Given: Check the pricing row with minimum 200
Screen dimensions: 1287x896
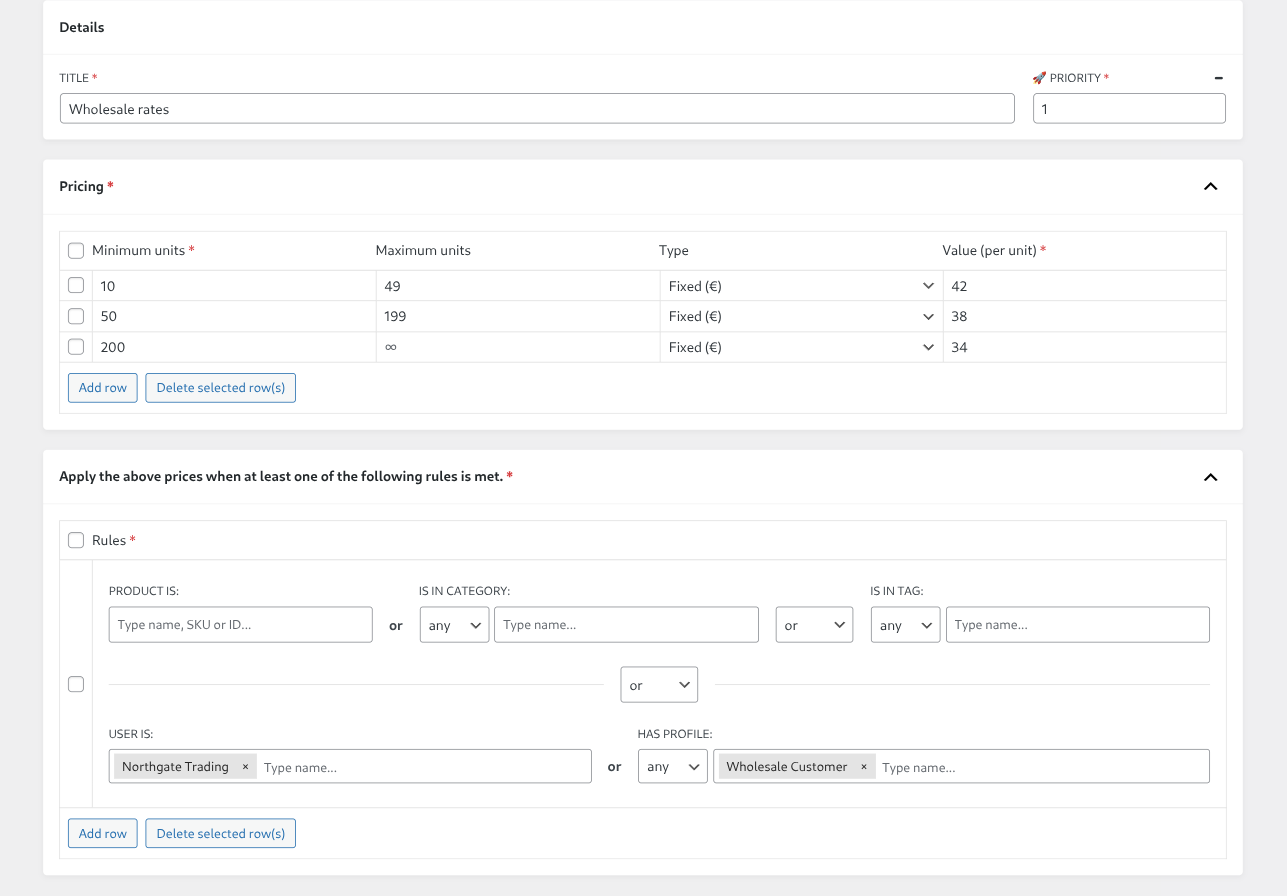Looking at the screenshot, I should (76, 347).
